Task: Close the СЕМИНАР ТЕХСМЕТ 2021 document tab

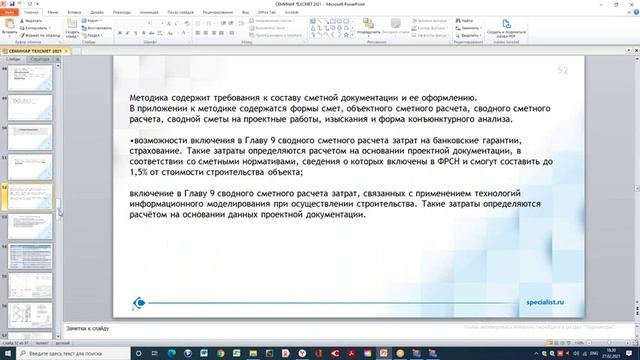Action: point(66,51)
